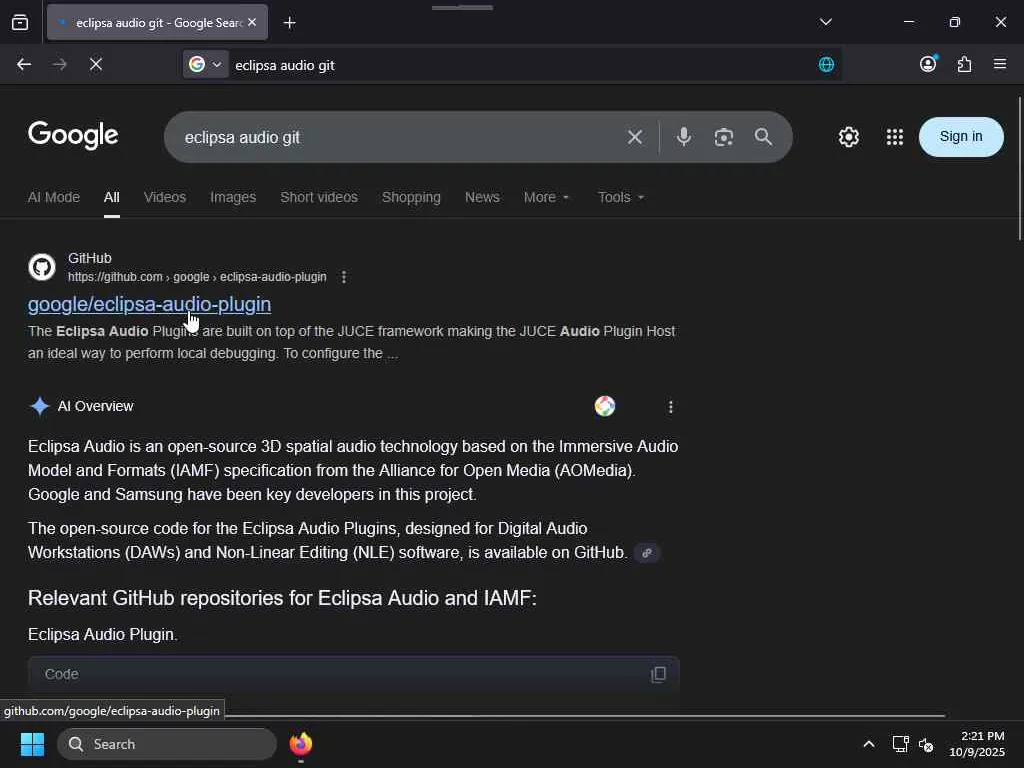Open the Google apps grid
The height and width of the screenshot is (768, 1024).
(x=895, y=137)
